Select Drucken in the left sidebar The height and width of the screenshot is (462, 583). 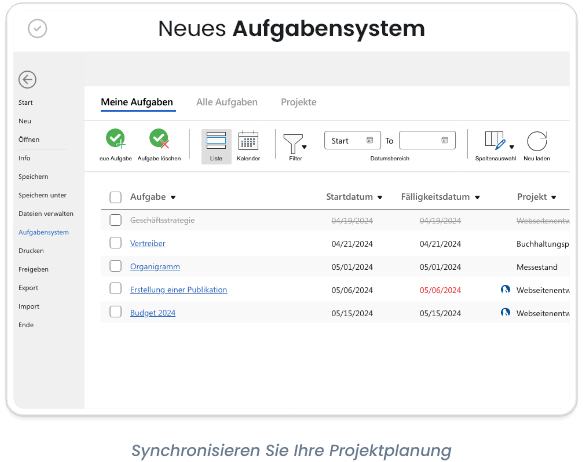point(31,251)
